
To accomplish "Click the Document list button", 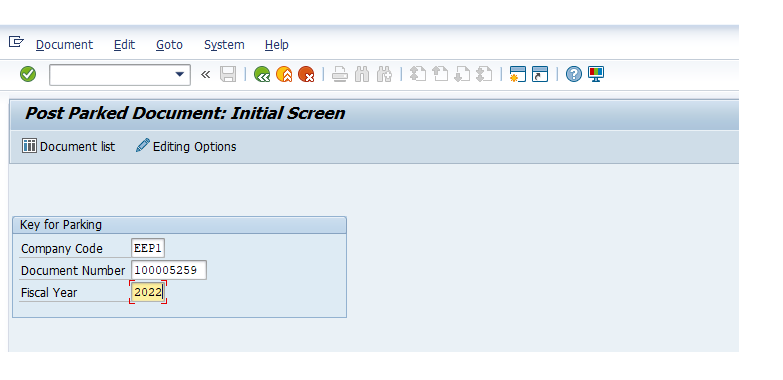I will pos(68,146).
